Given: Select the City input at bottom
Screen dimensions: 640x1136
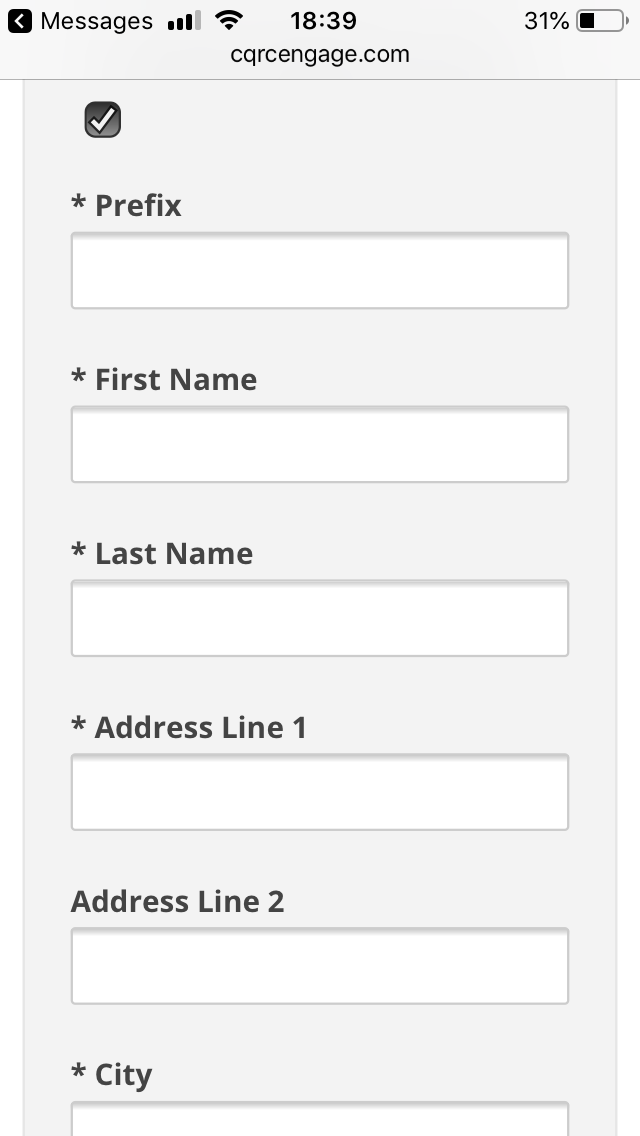Looking at the screenshot, I should click(320, 1119).
